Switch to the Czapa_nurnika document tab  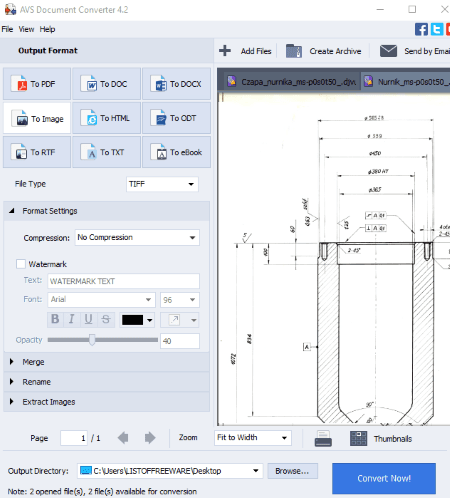pyautogui.click(x=292, y=81)
